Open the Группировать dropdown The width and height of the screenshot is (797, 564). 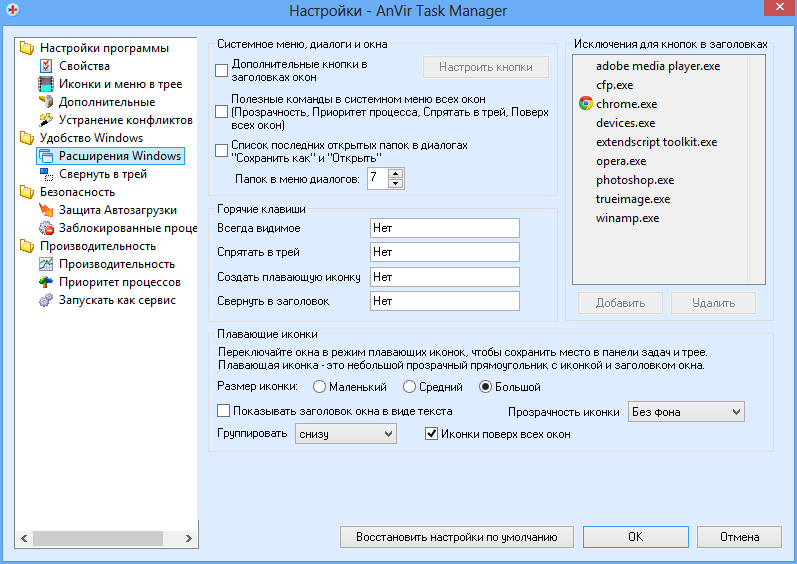[346, 434]
